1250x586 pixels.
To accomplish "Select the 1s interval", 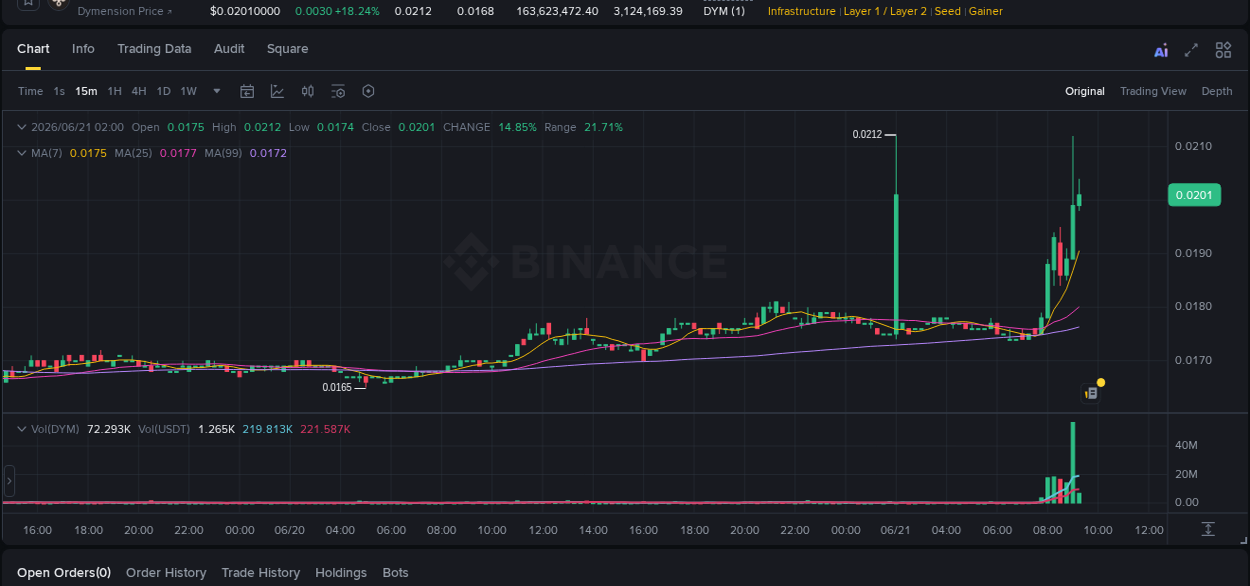I will tap(59, 91).
